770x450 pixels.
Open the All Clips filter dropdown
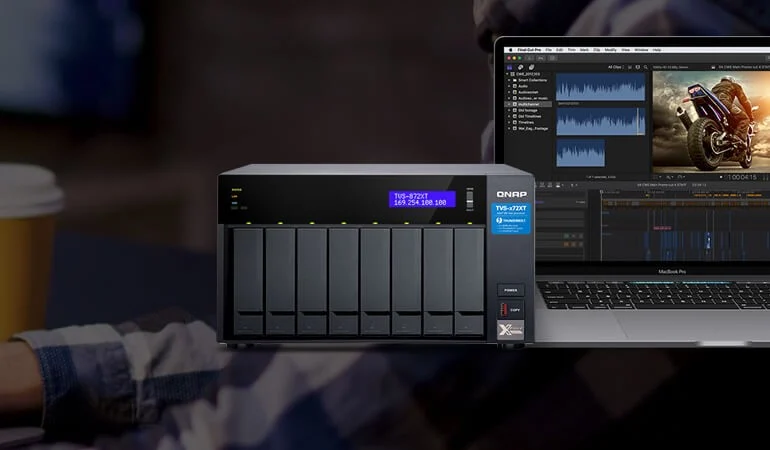(615, 67)
